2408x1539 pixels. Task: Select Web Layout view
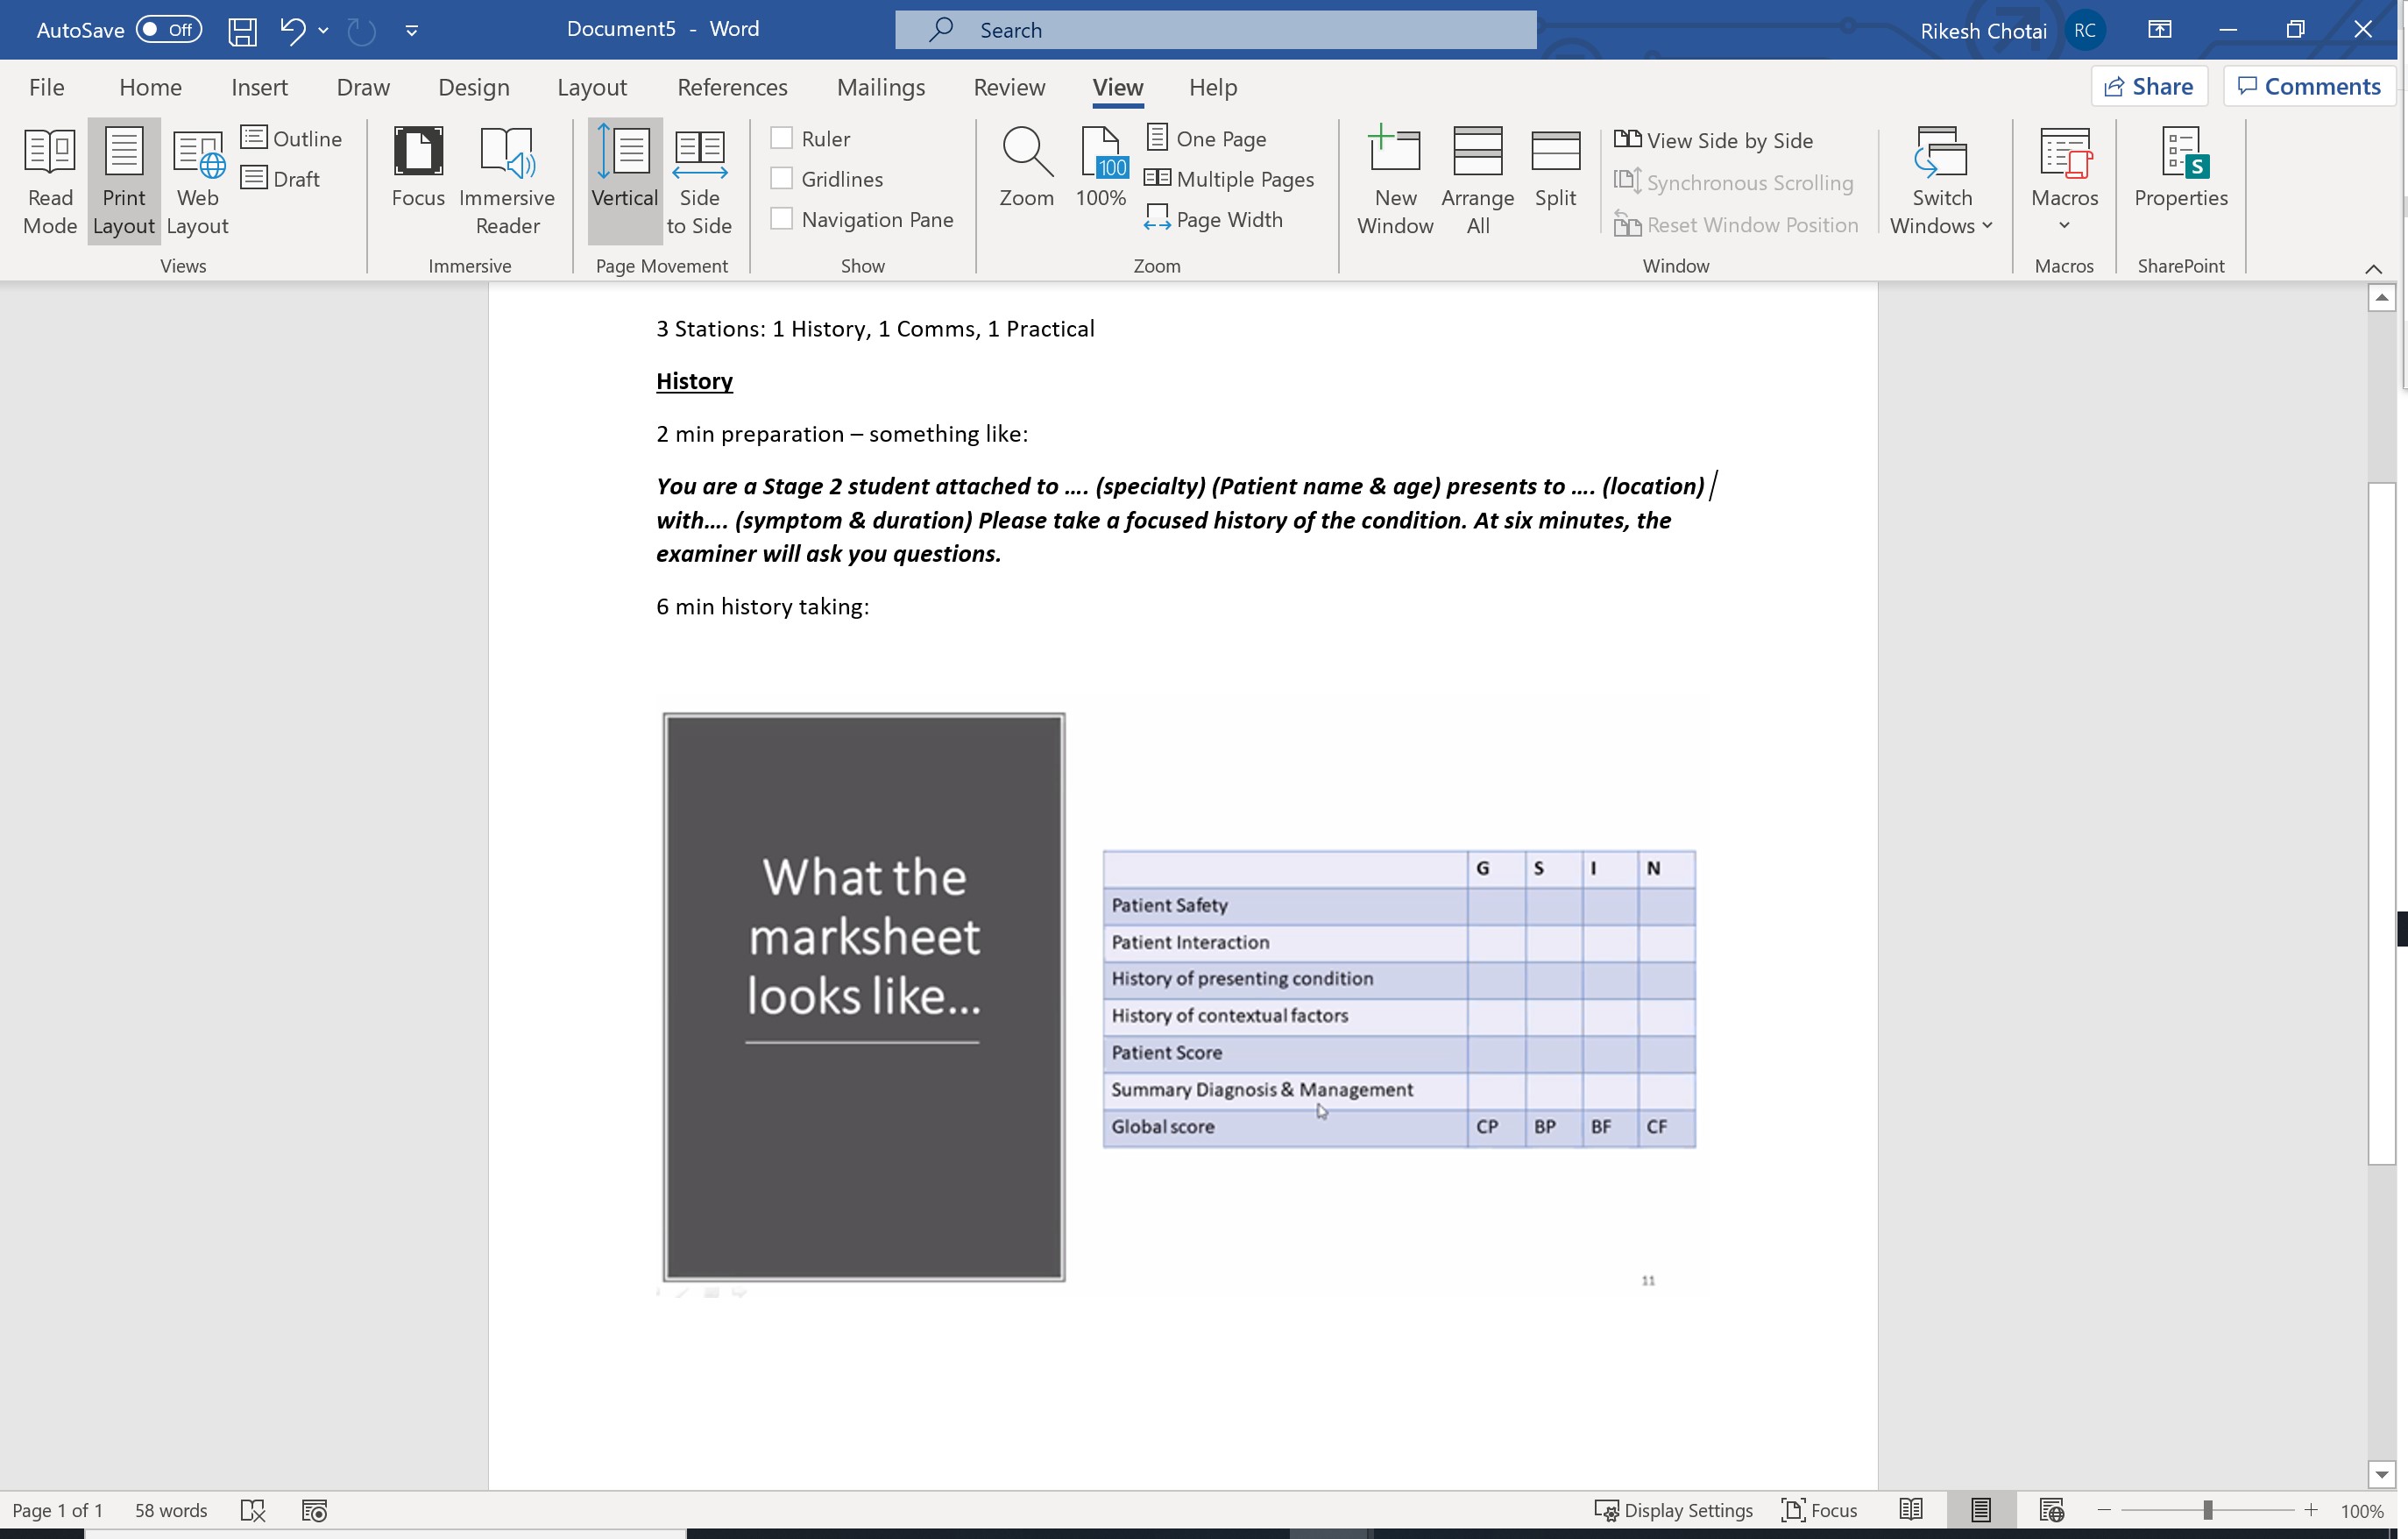coord(197,181)
